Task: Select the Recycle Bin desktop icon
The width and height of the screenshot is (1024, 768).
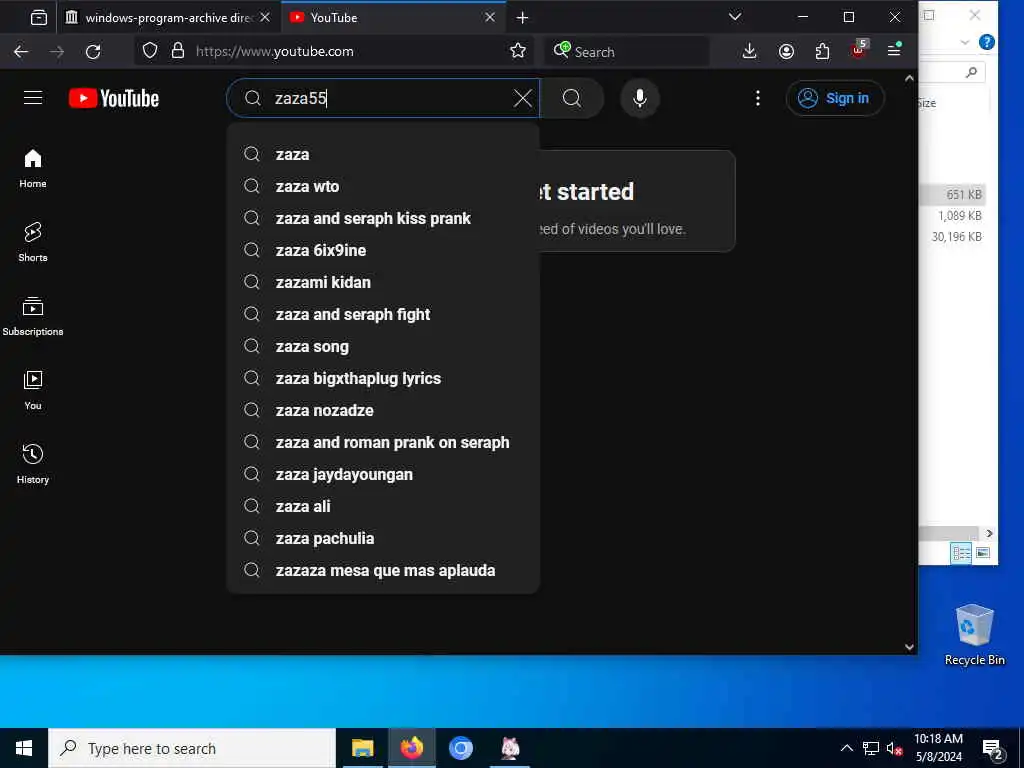Action: point(974,634)
